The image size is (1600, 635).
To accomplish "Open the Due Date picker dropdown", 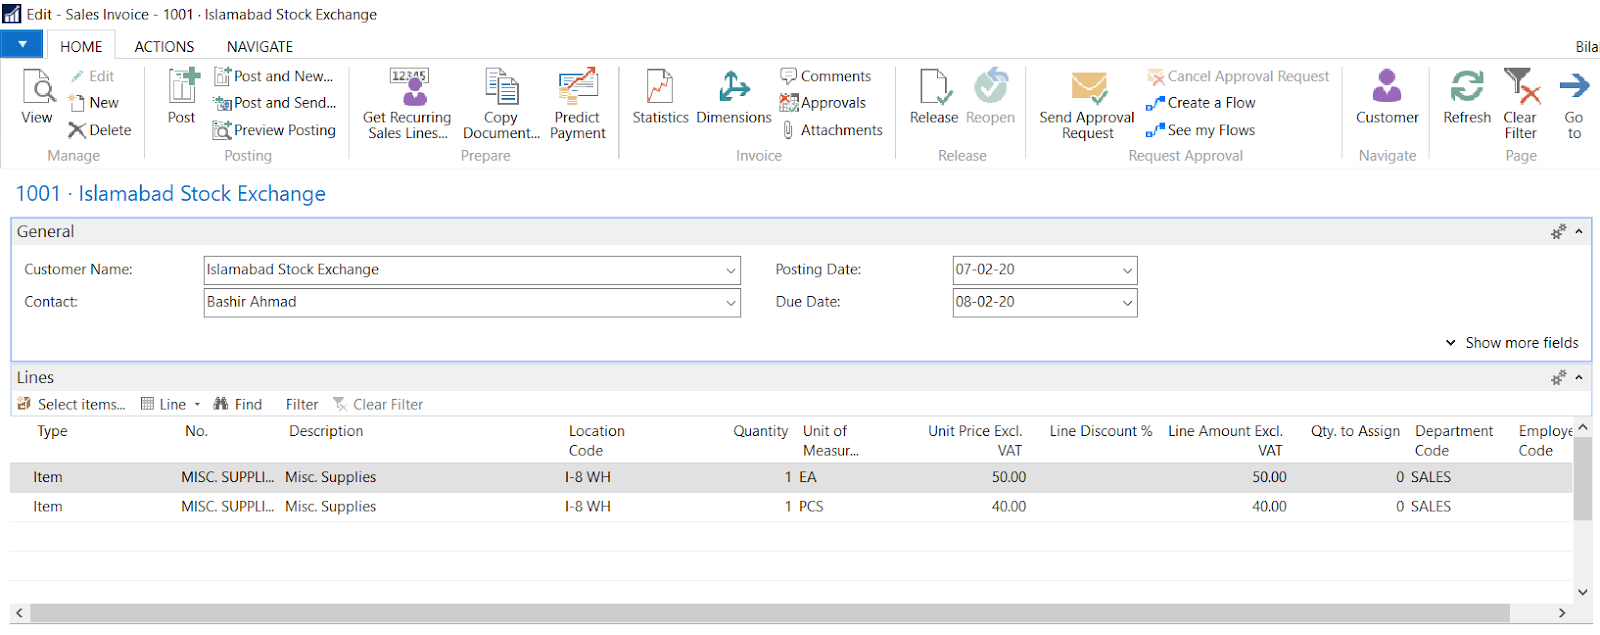I will click(1127, 303).
